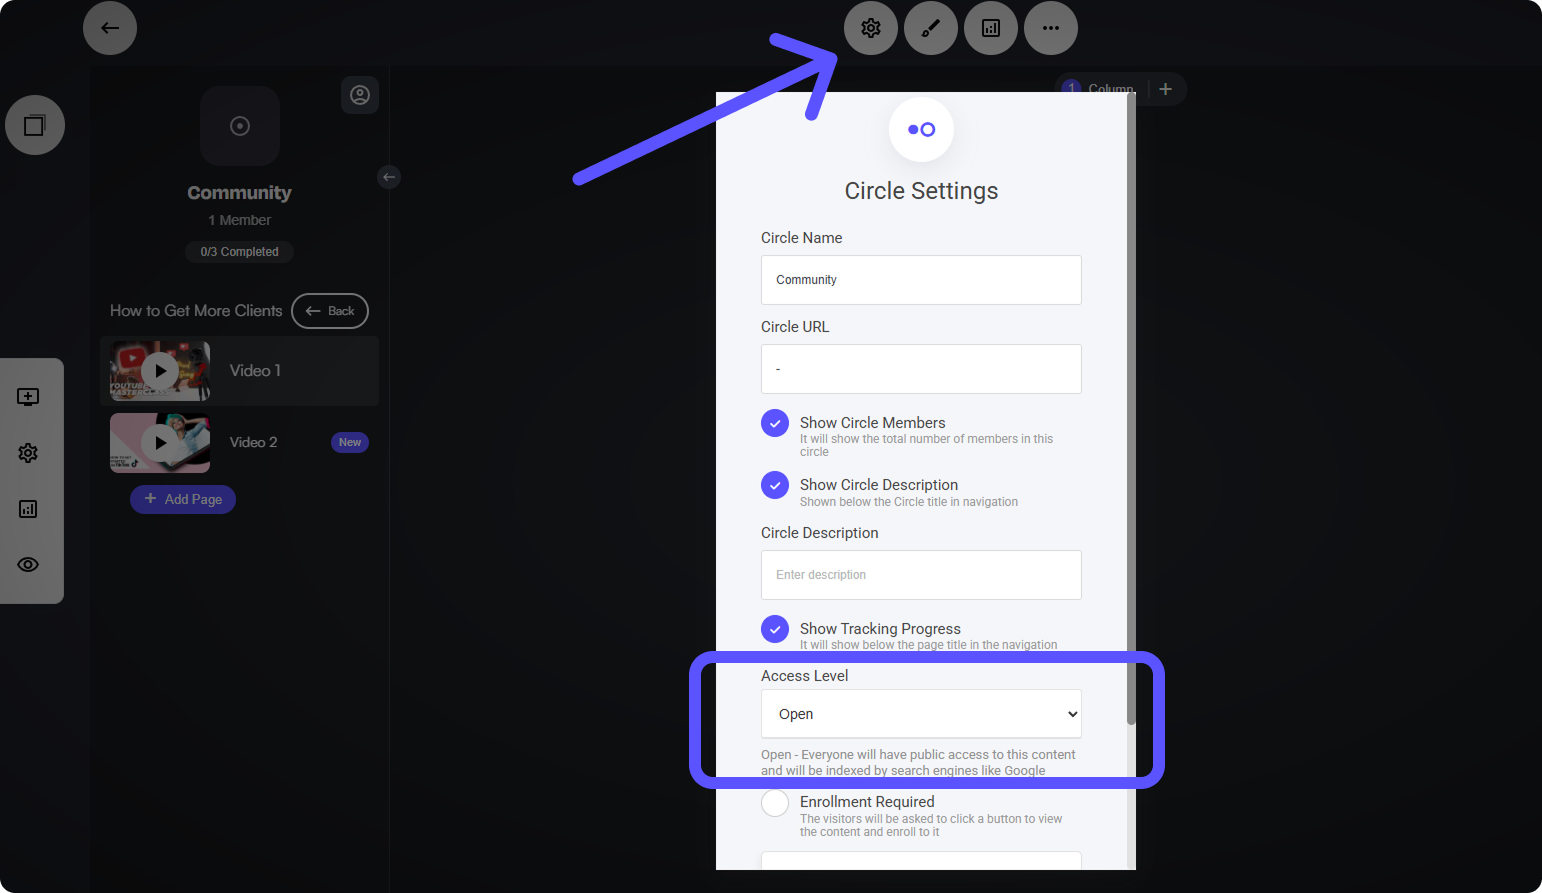Open the three-dot more options menu
1542x893 pixels.
[1050, 28]
